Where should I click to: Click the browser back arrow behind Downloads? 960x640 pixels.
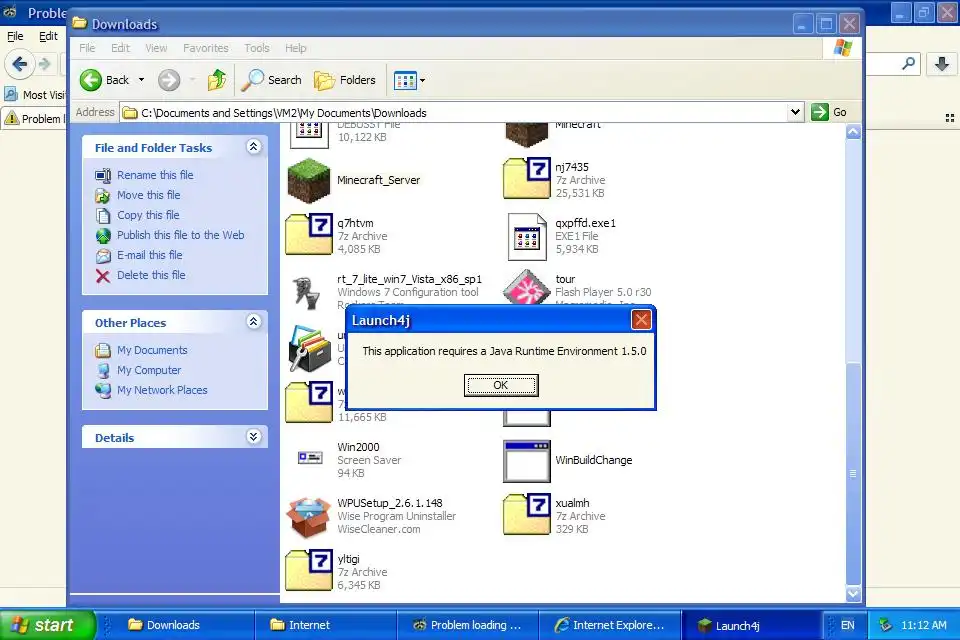19,64
